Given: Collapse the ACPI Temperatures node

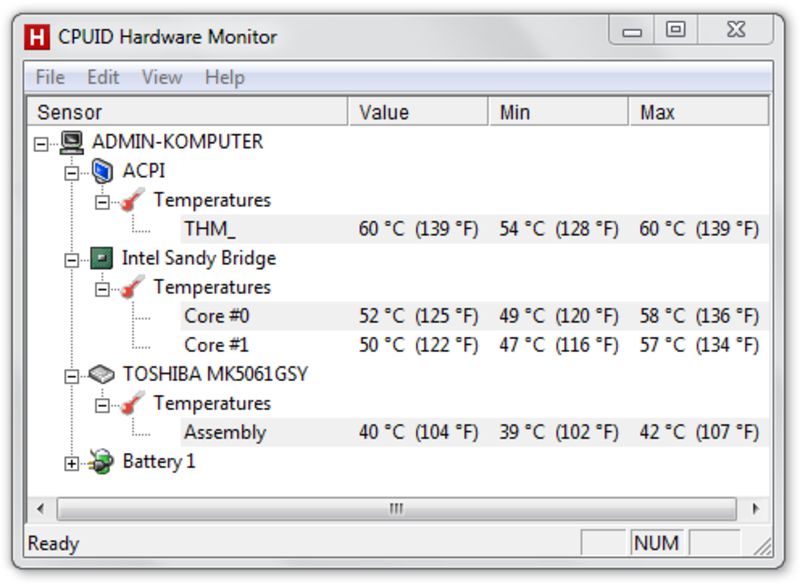Looking at the screenshot, I should [102, 202].
